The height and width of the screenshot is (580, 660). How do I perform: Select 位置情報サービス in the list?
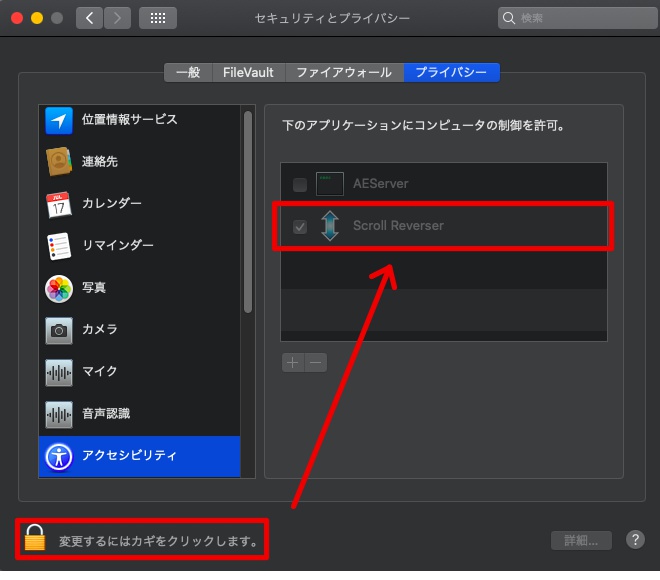pyautogui.click(x=139, y=120)
